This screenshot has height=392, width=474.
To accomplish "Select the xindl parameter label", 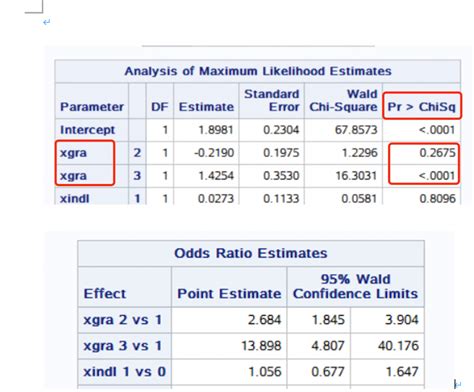I will point(75,199).
